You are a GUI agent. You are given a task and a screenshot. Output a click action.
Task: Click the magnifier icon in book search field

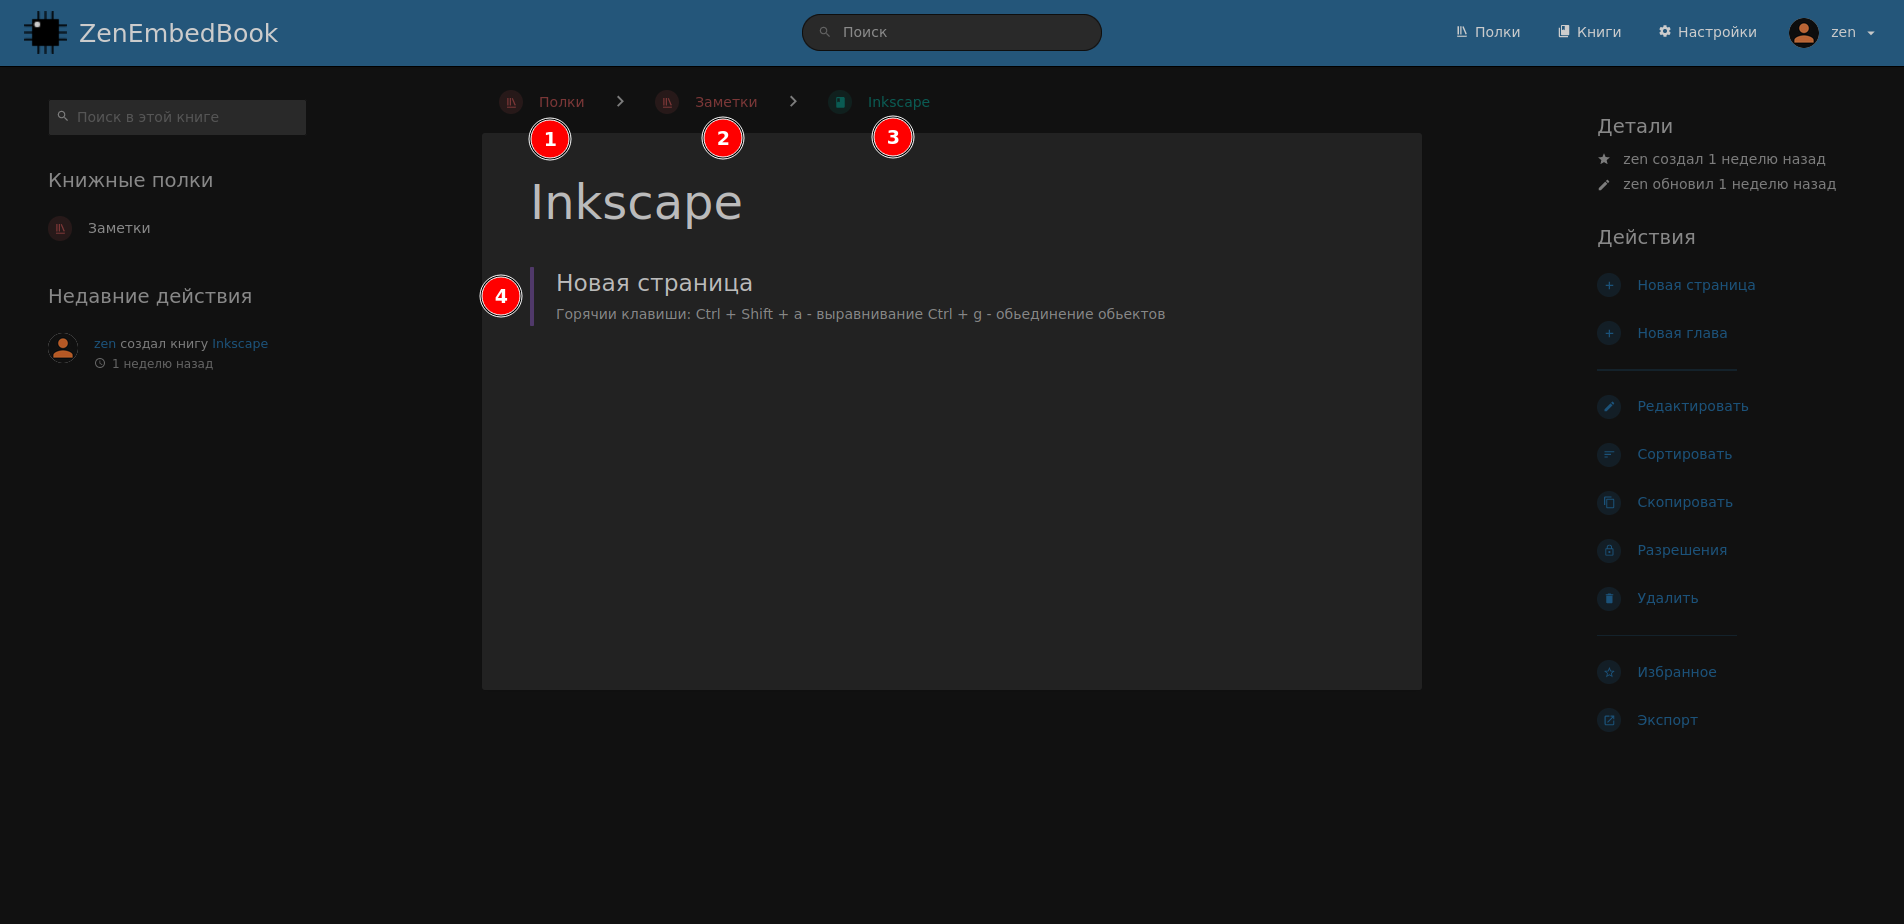coord(63,117)
